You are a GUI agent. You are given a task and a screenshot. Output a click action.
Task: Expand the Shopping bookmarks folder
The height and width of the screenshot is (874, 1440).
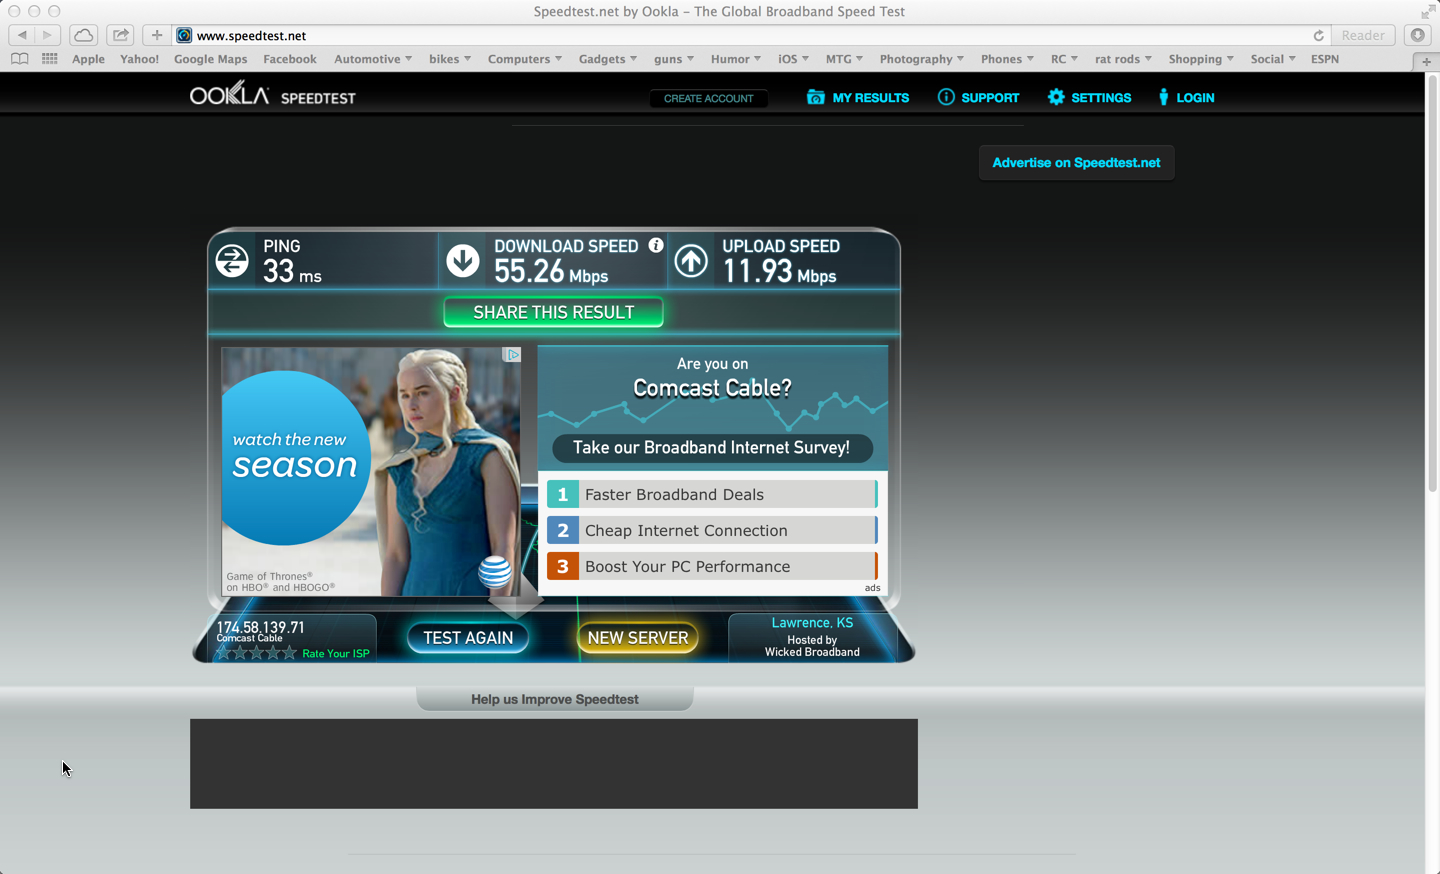click(x=1202, y=59)
